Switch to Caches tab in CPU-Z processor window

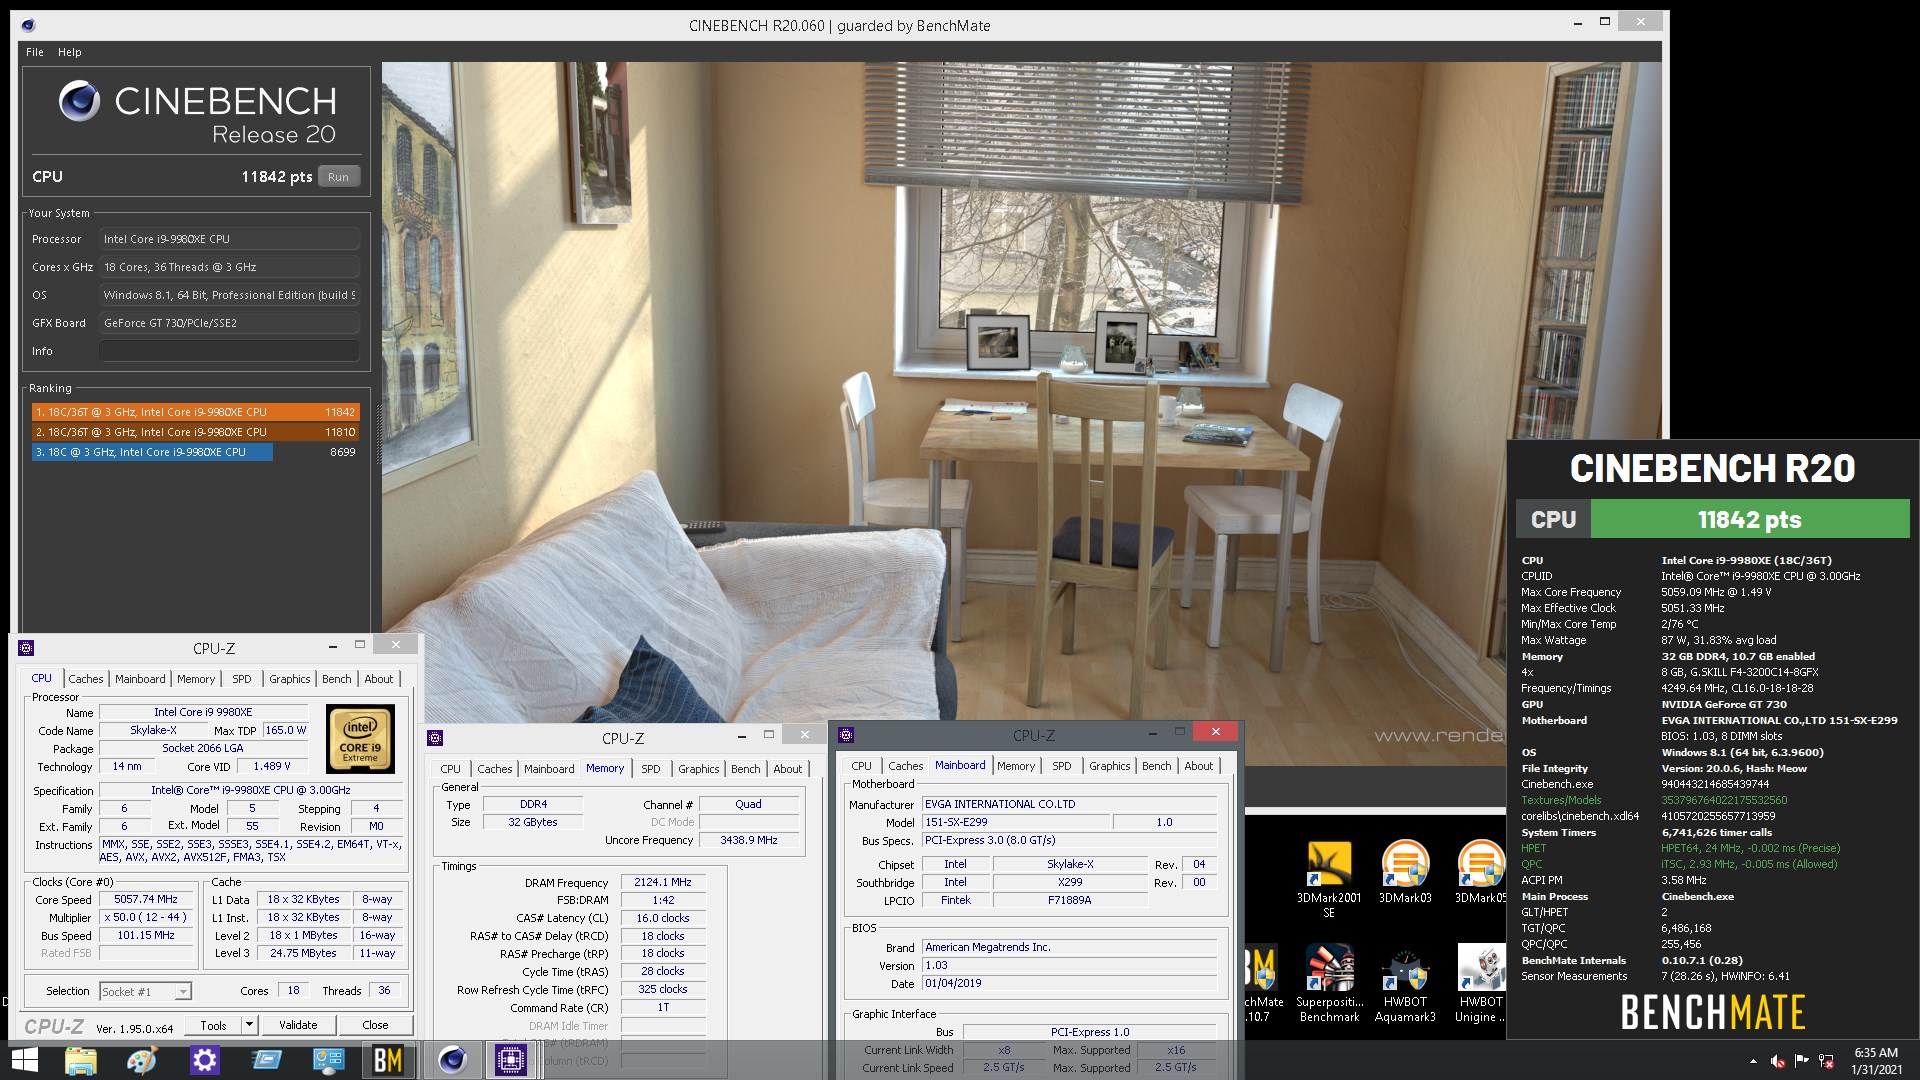pos(86,679)
